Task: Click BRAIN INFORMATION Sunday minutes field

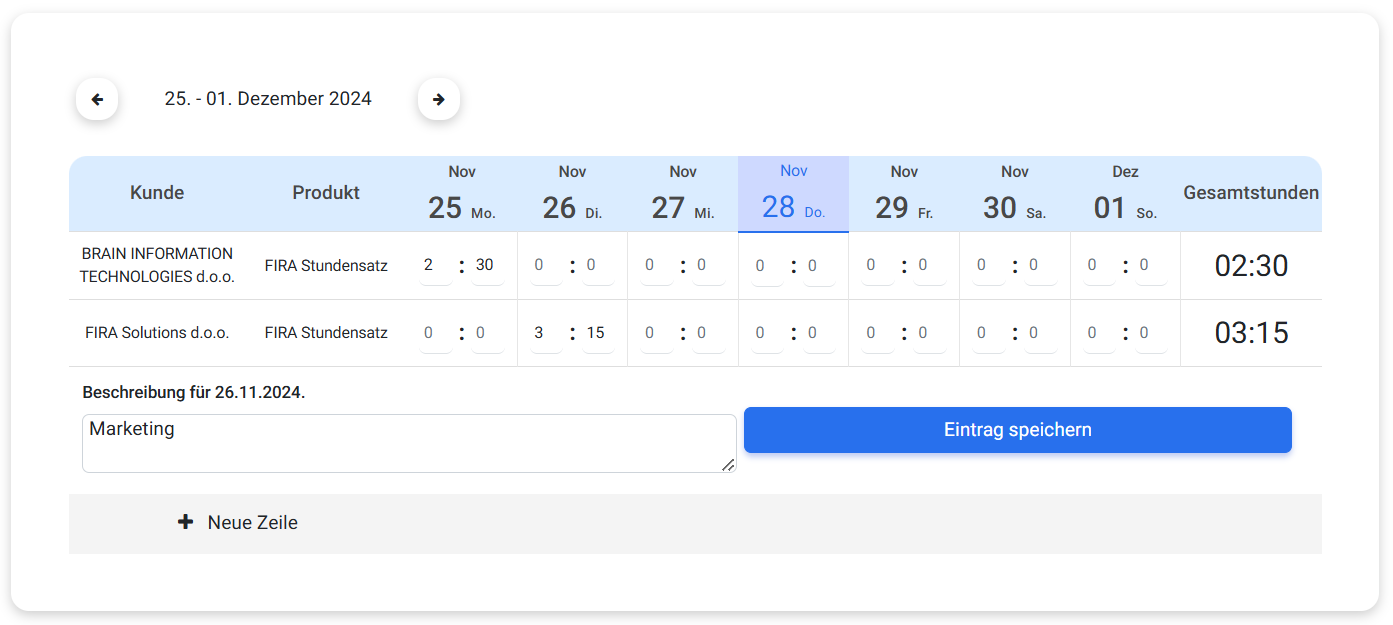Action: click(1151, 265)
